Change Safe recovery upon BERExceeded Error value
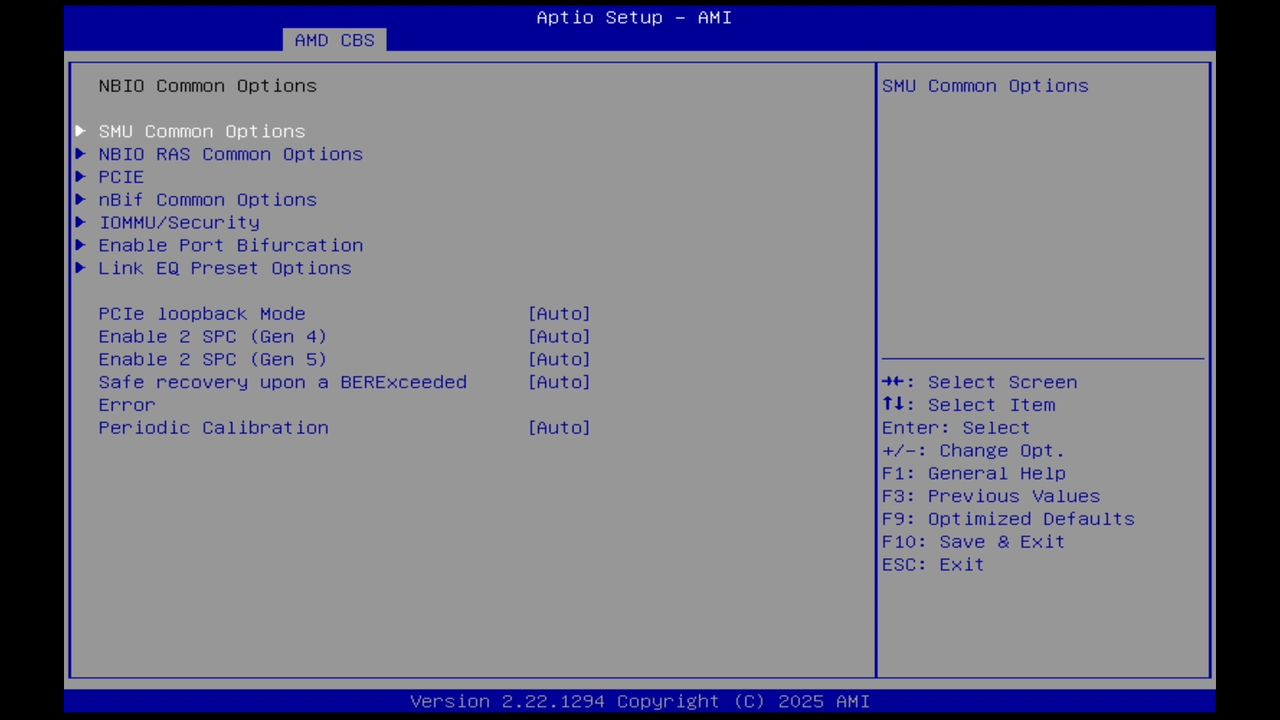The width and height of the screenshot is (1280, 720). click(559, 382)
